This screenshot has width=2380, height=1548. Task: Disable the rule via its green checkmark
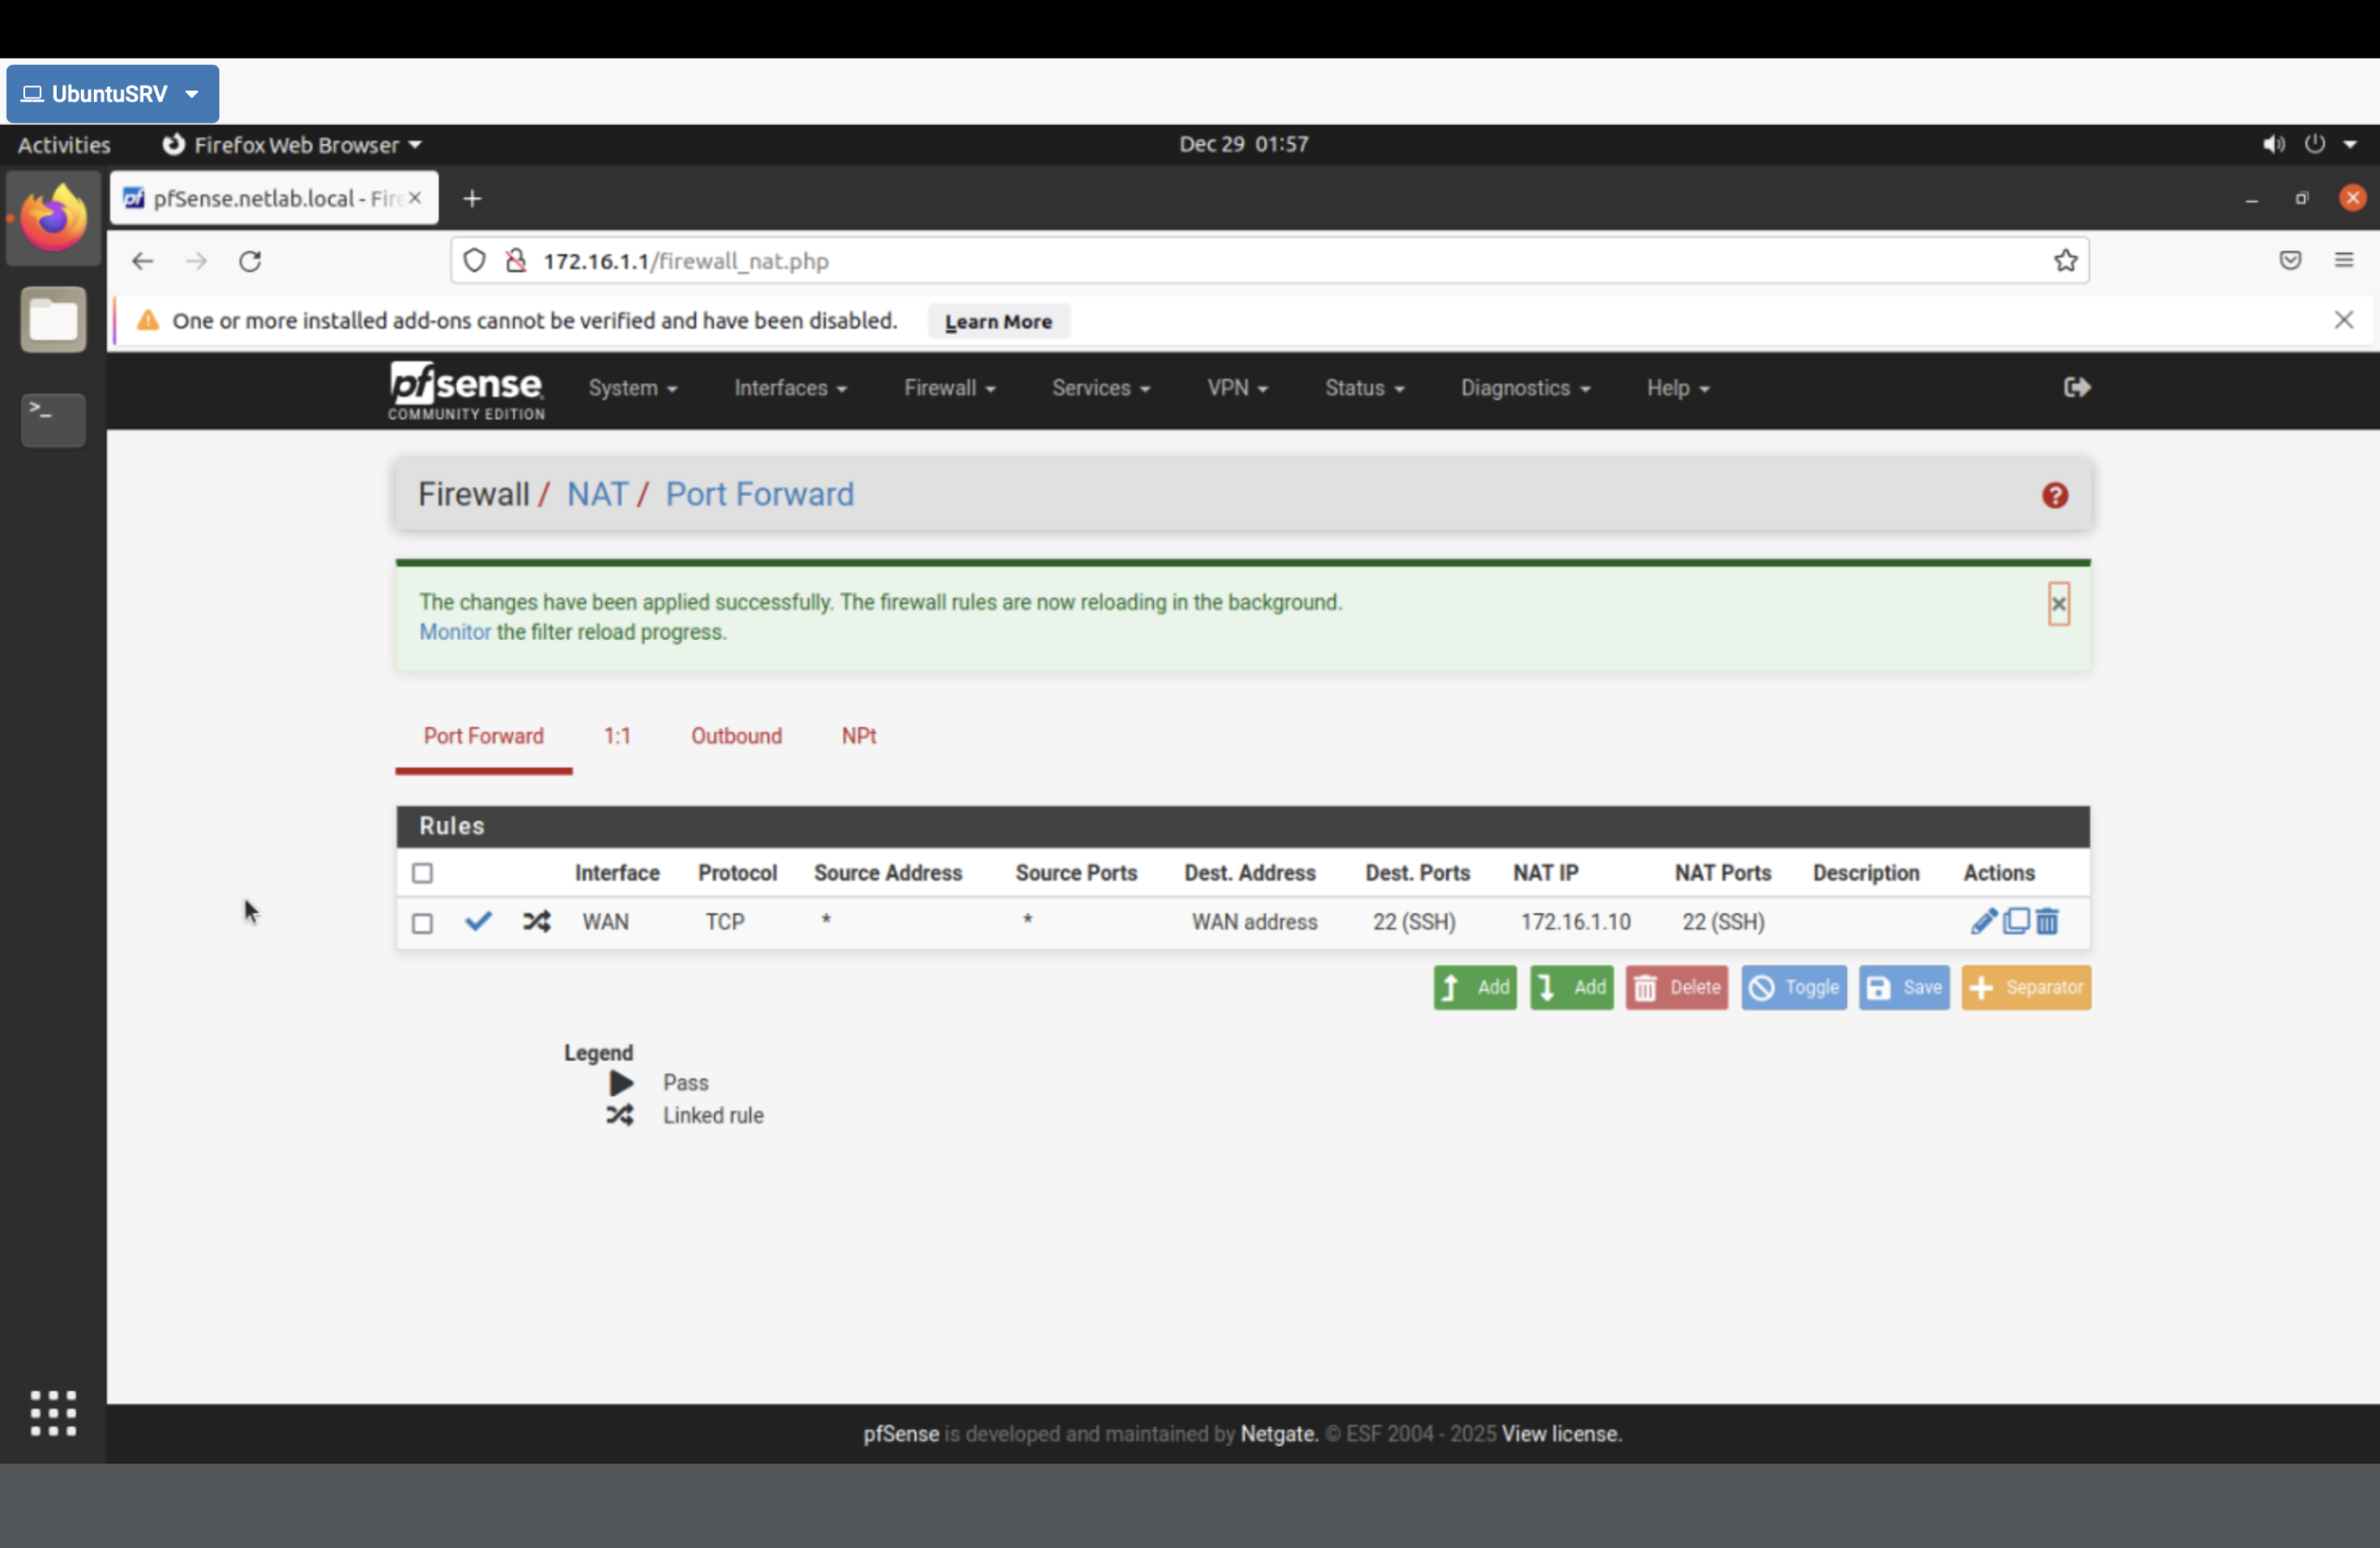(x=478, y=922)
